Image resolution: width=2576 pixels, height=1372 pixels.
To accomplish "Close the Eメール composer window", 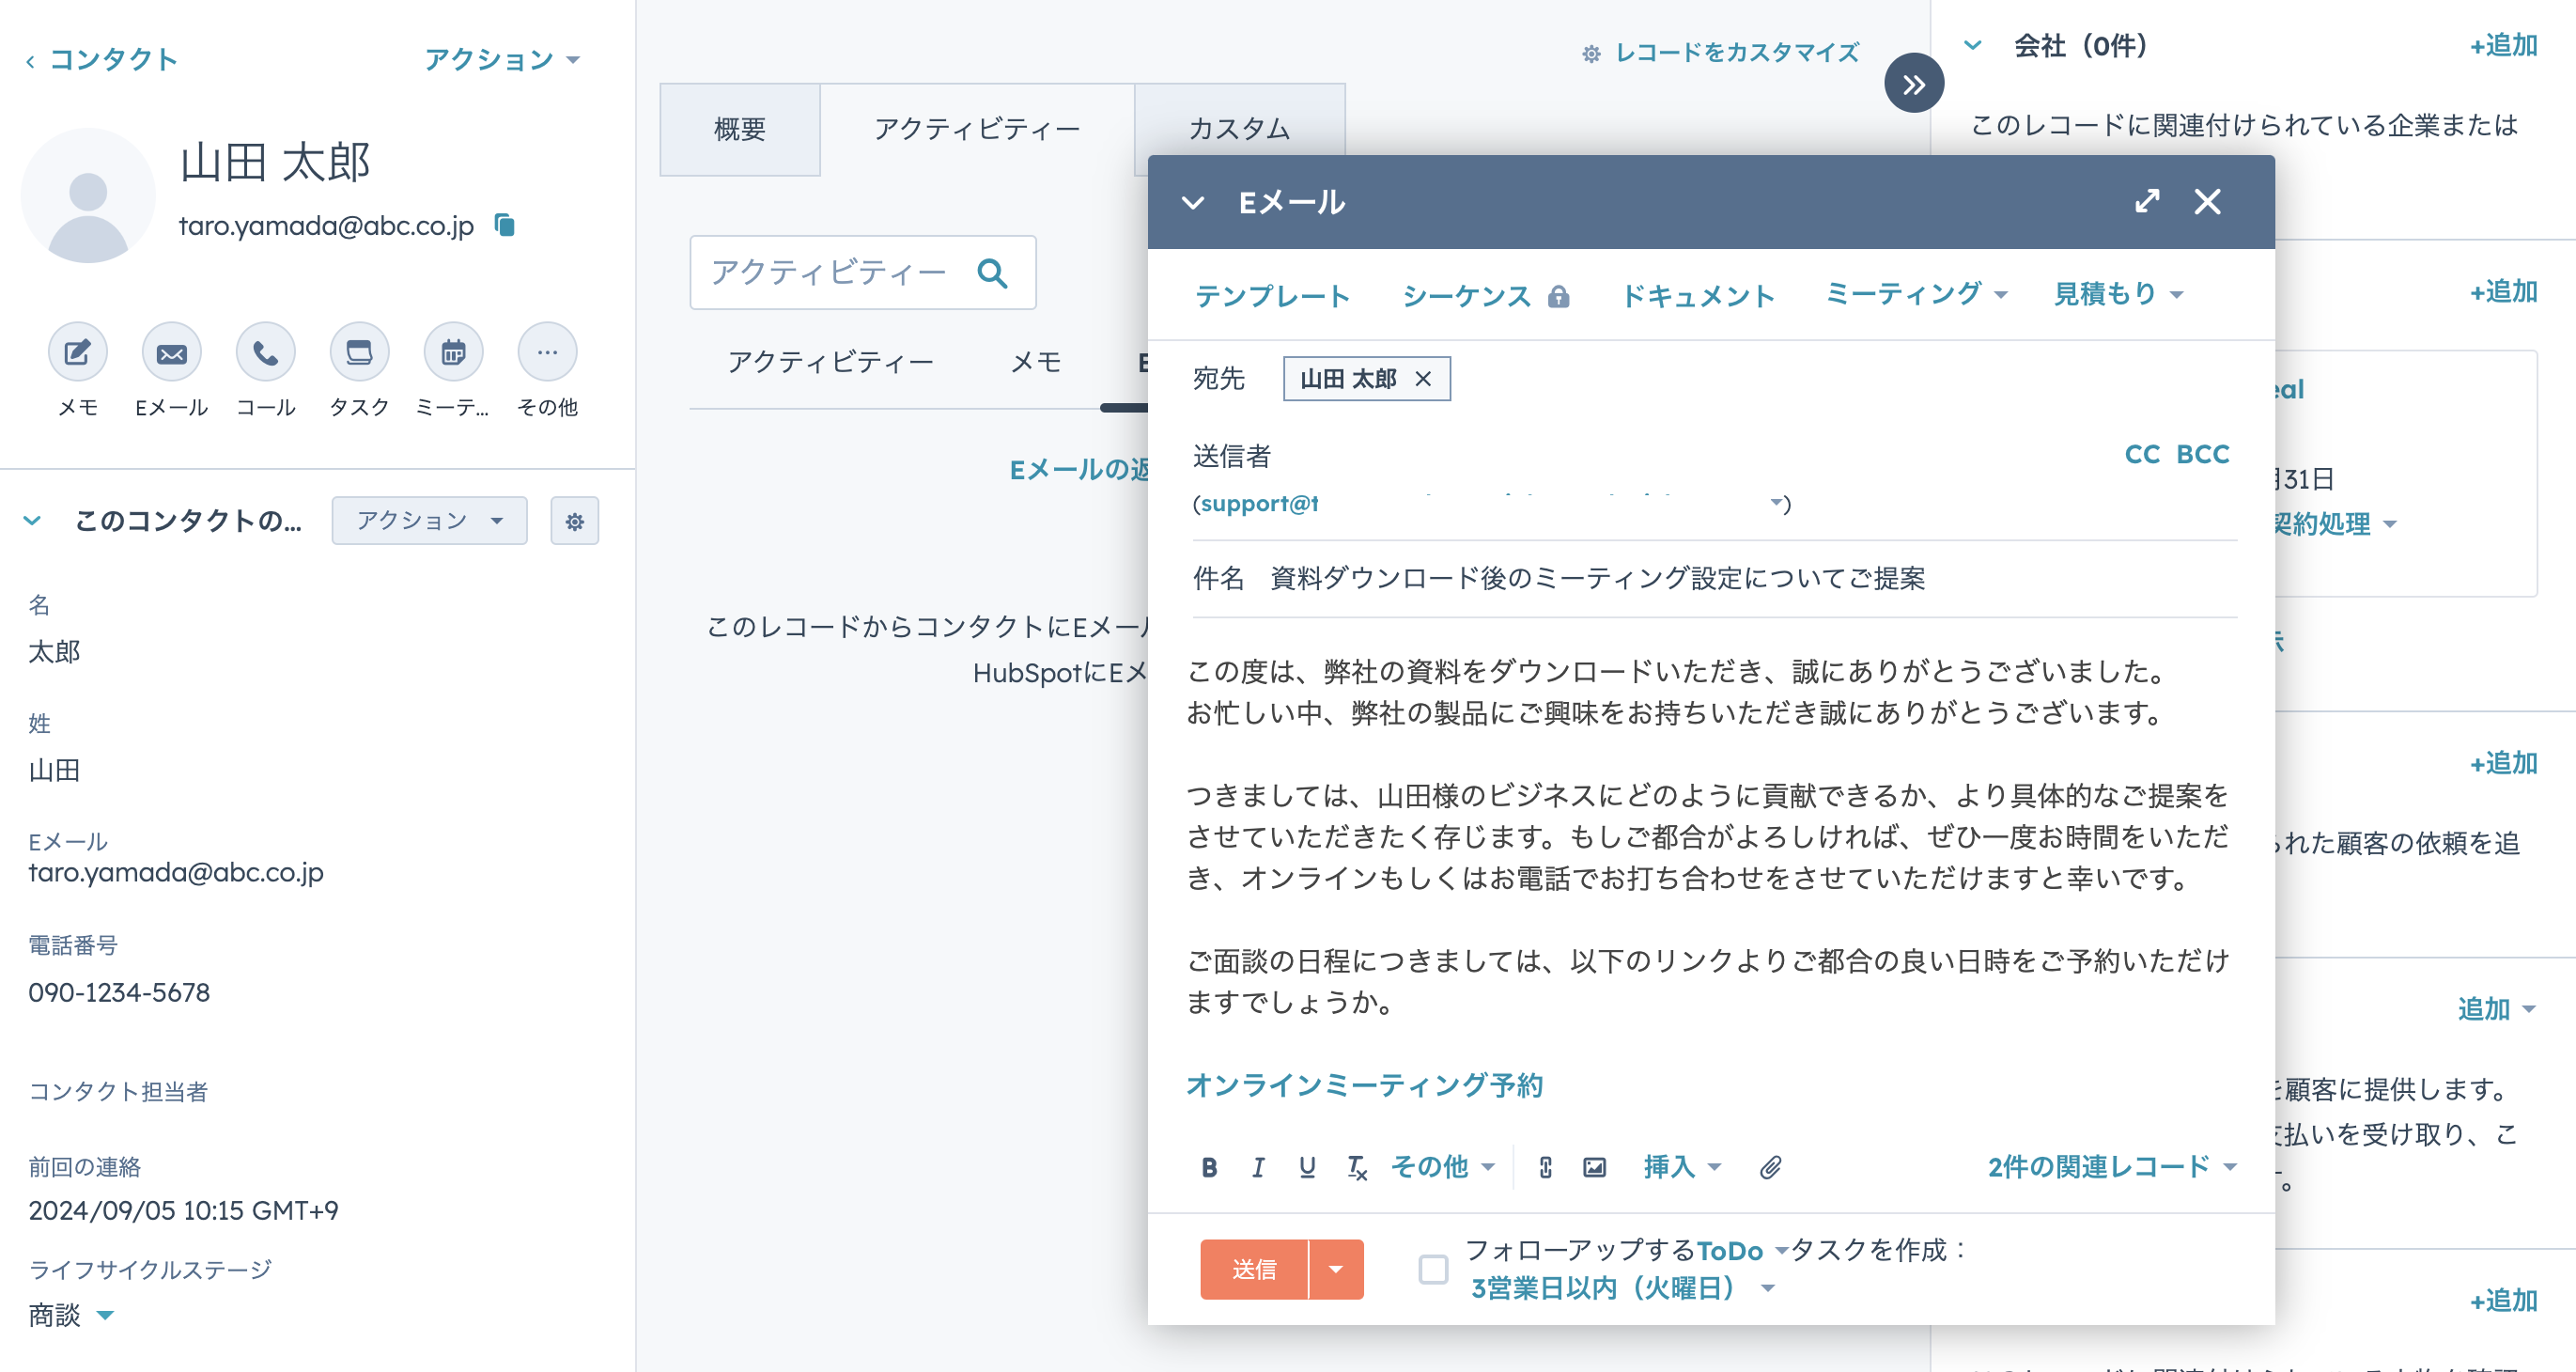I will 2207,202.
